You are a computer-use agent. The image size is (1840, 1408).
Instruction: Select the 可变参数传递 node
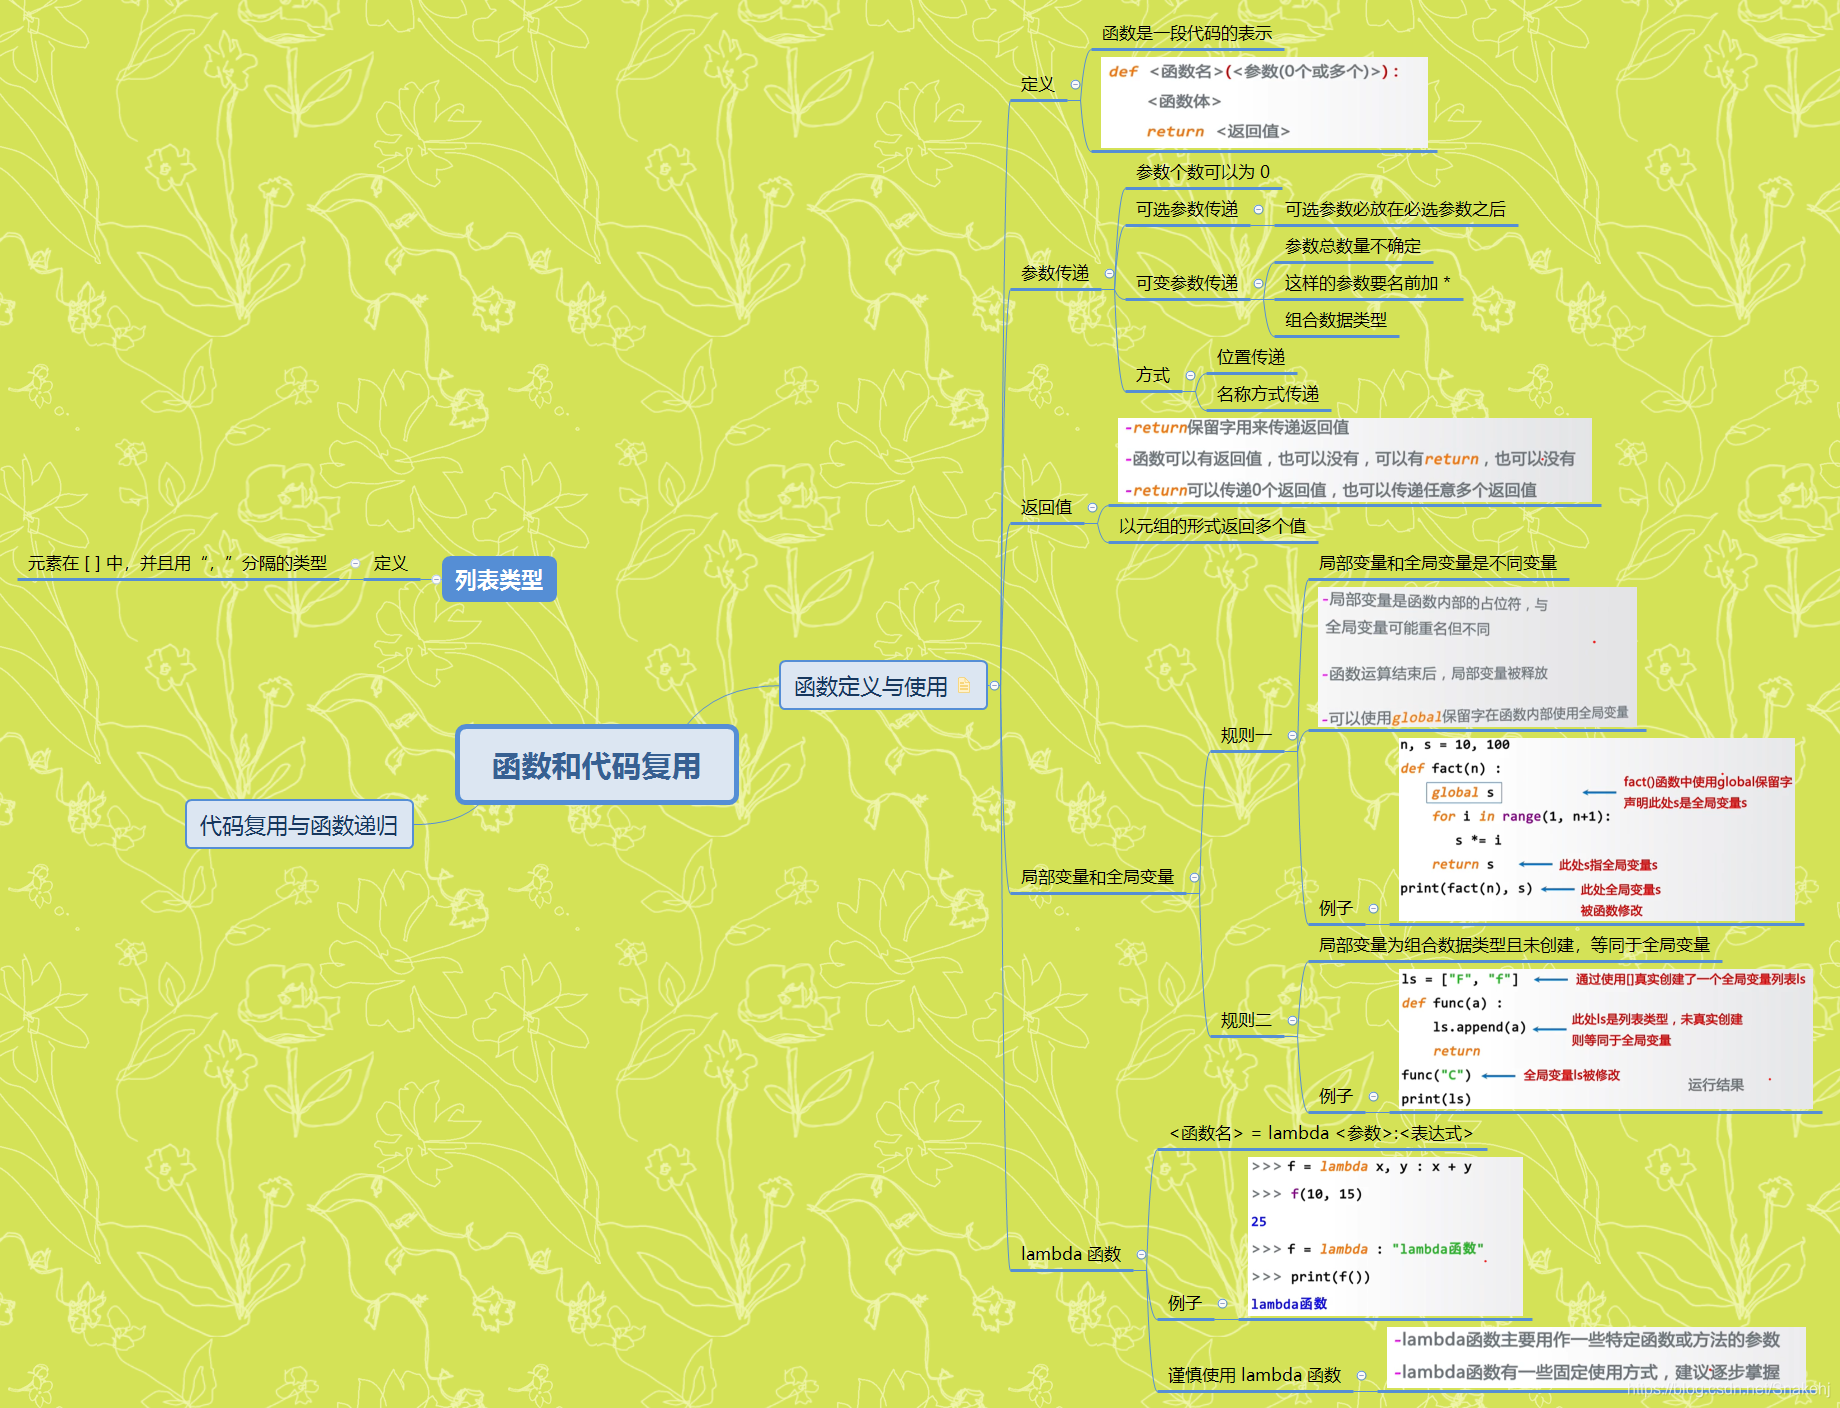pos(1187,283)
